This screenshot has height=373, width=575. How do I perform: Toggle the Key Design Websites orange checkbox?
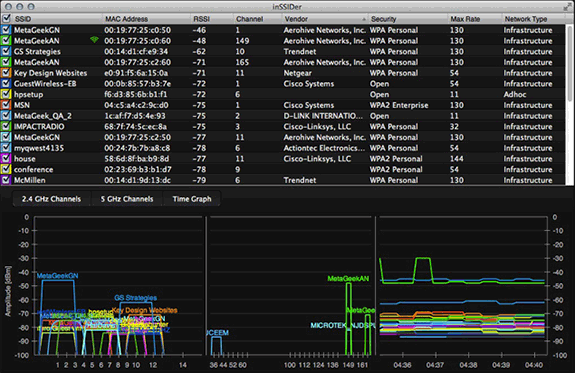[6, 73]
